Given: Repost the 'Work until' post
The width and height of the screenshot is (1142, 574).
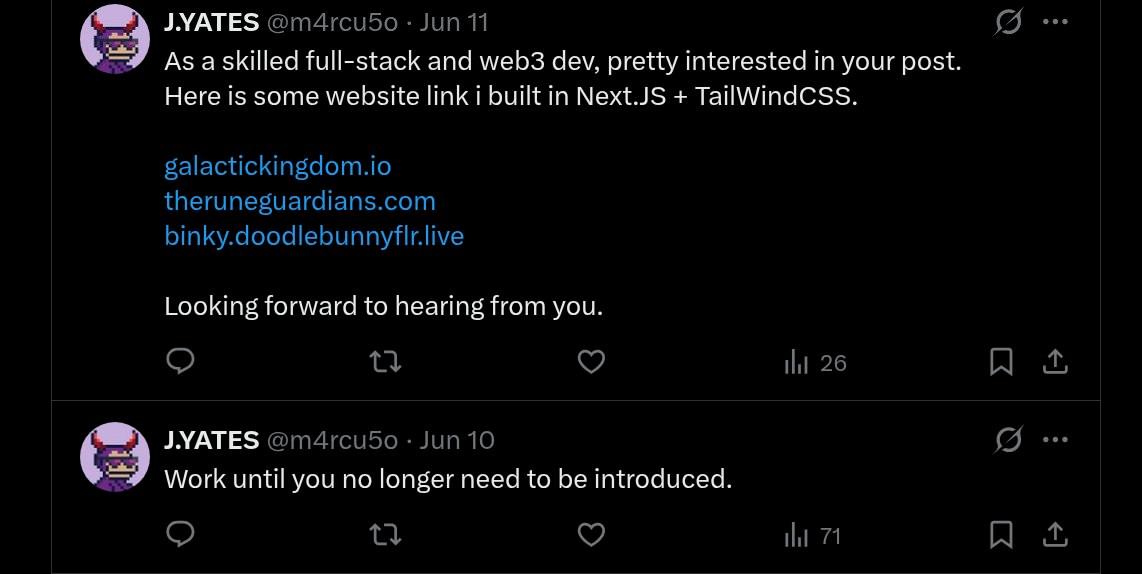Looking at the screenshot, I should pos(386,535).
